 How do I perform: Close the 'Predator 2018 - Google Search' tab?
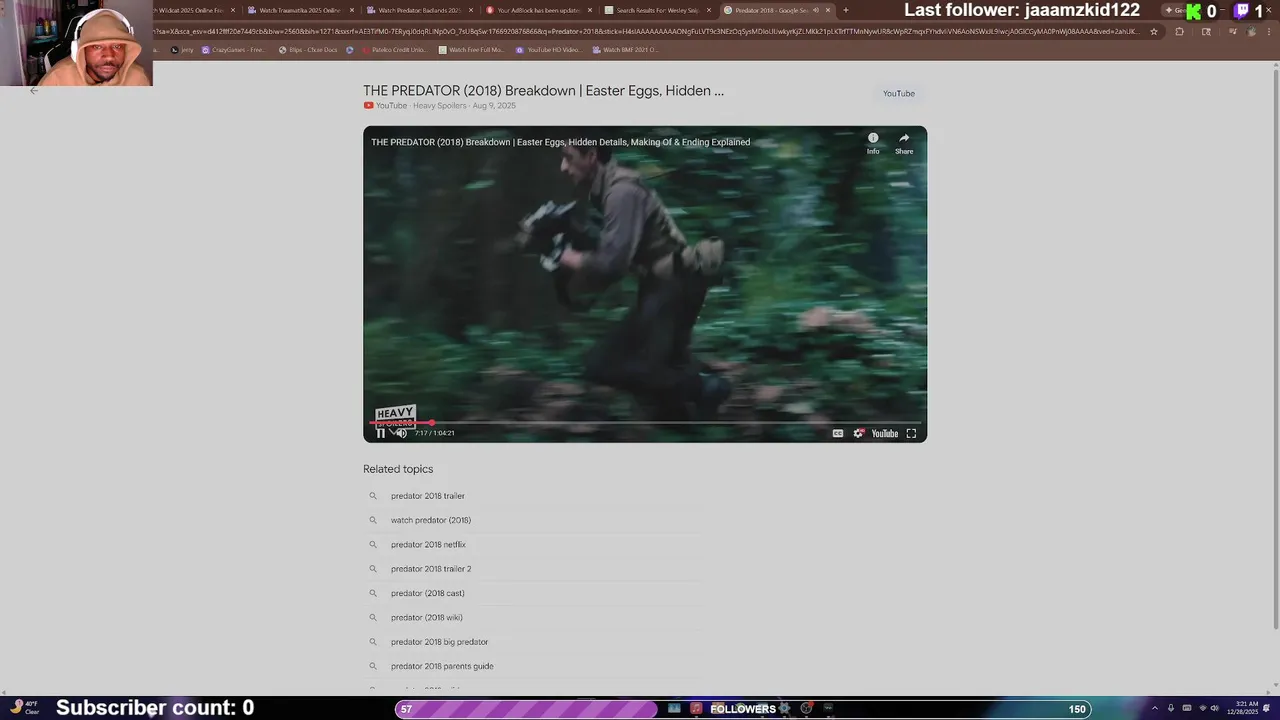click(827, 10)
